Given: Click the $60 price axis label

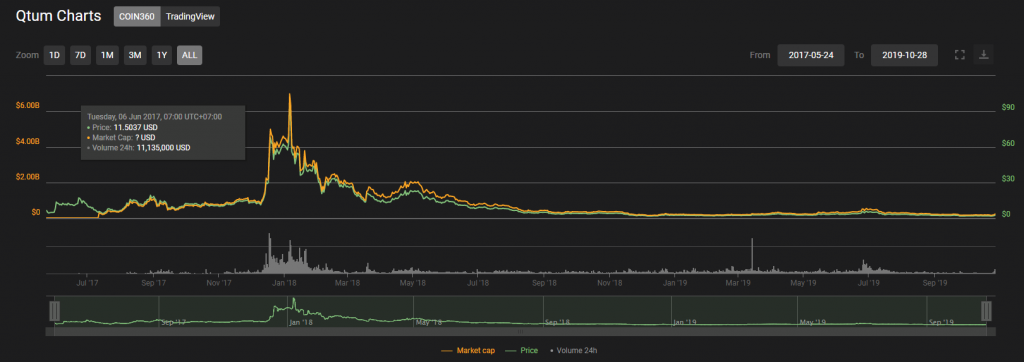Looking at the screenshot, I should coord(1008,142).
